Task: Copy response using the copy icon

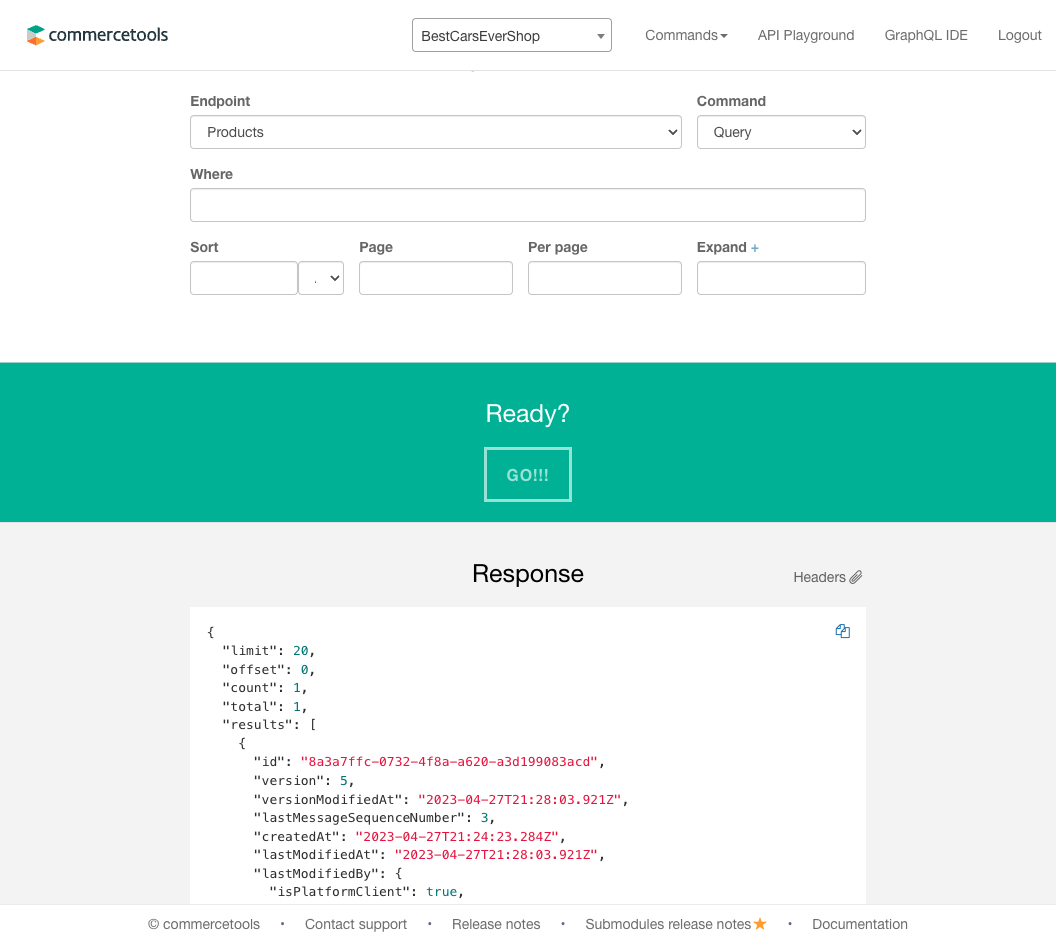Action: tap(842, 631)
